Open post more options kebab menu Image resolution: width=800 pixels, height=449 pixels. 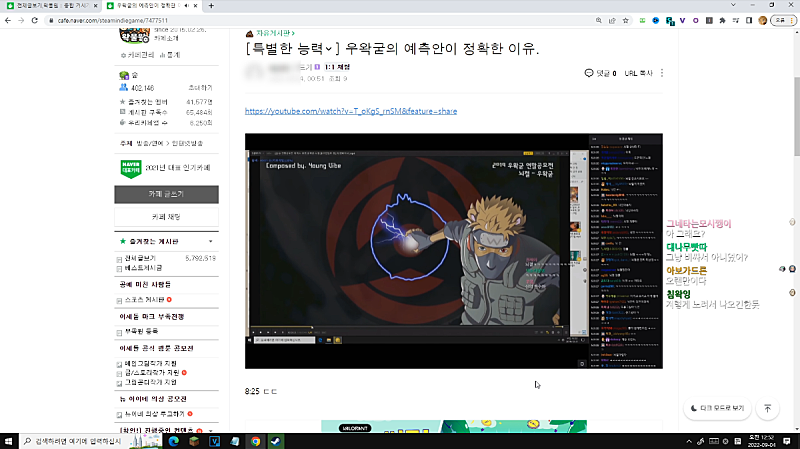coord(662,73)
